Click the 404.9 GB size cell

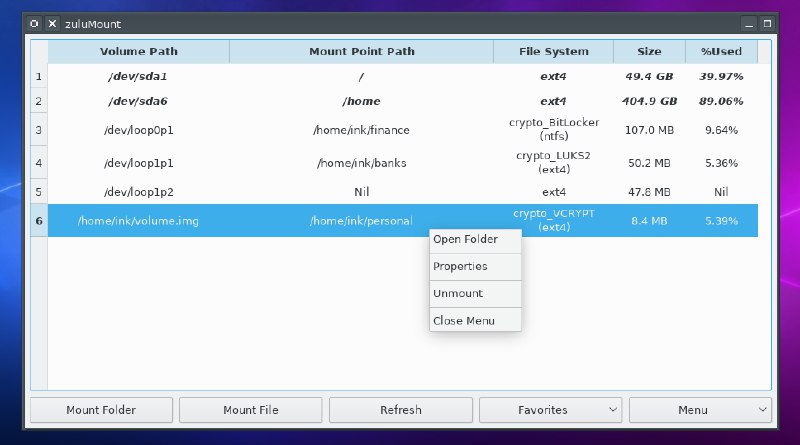click(x=649, y=101)
